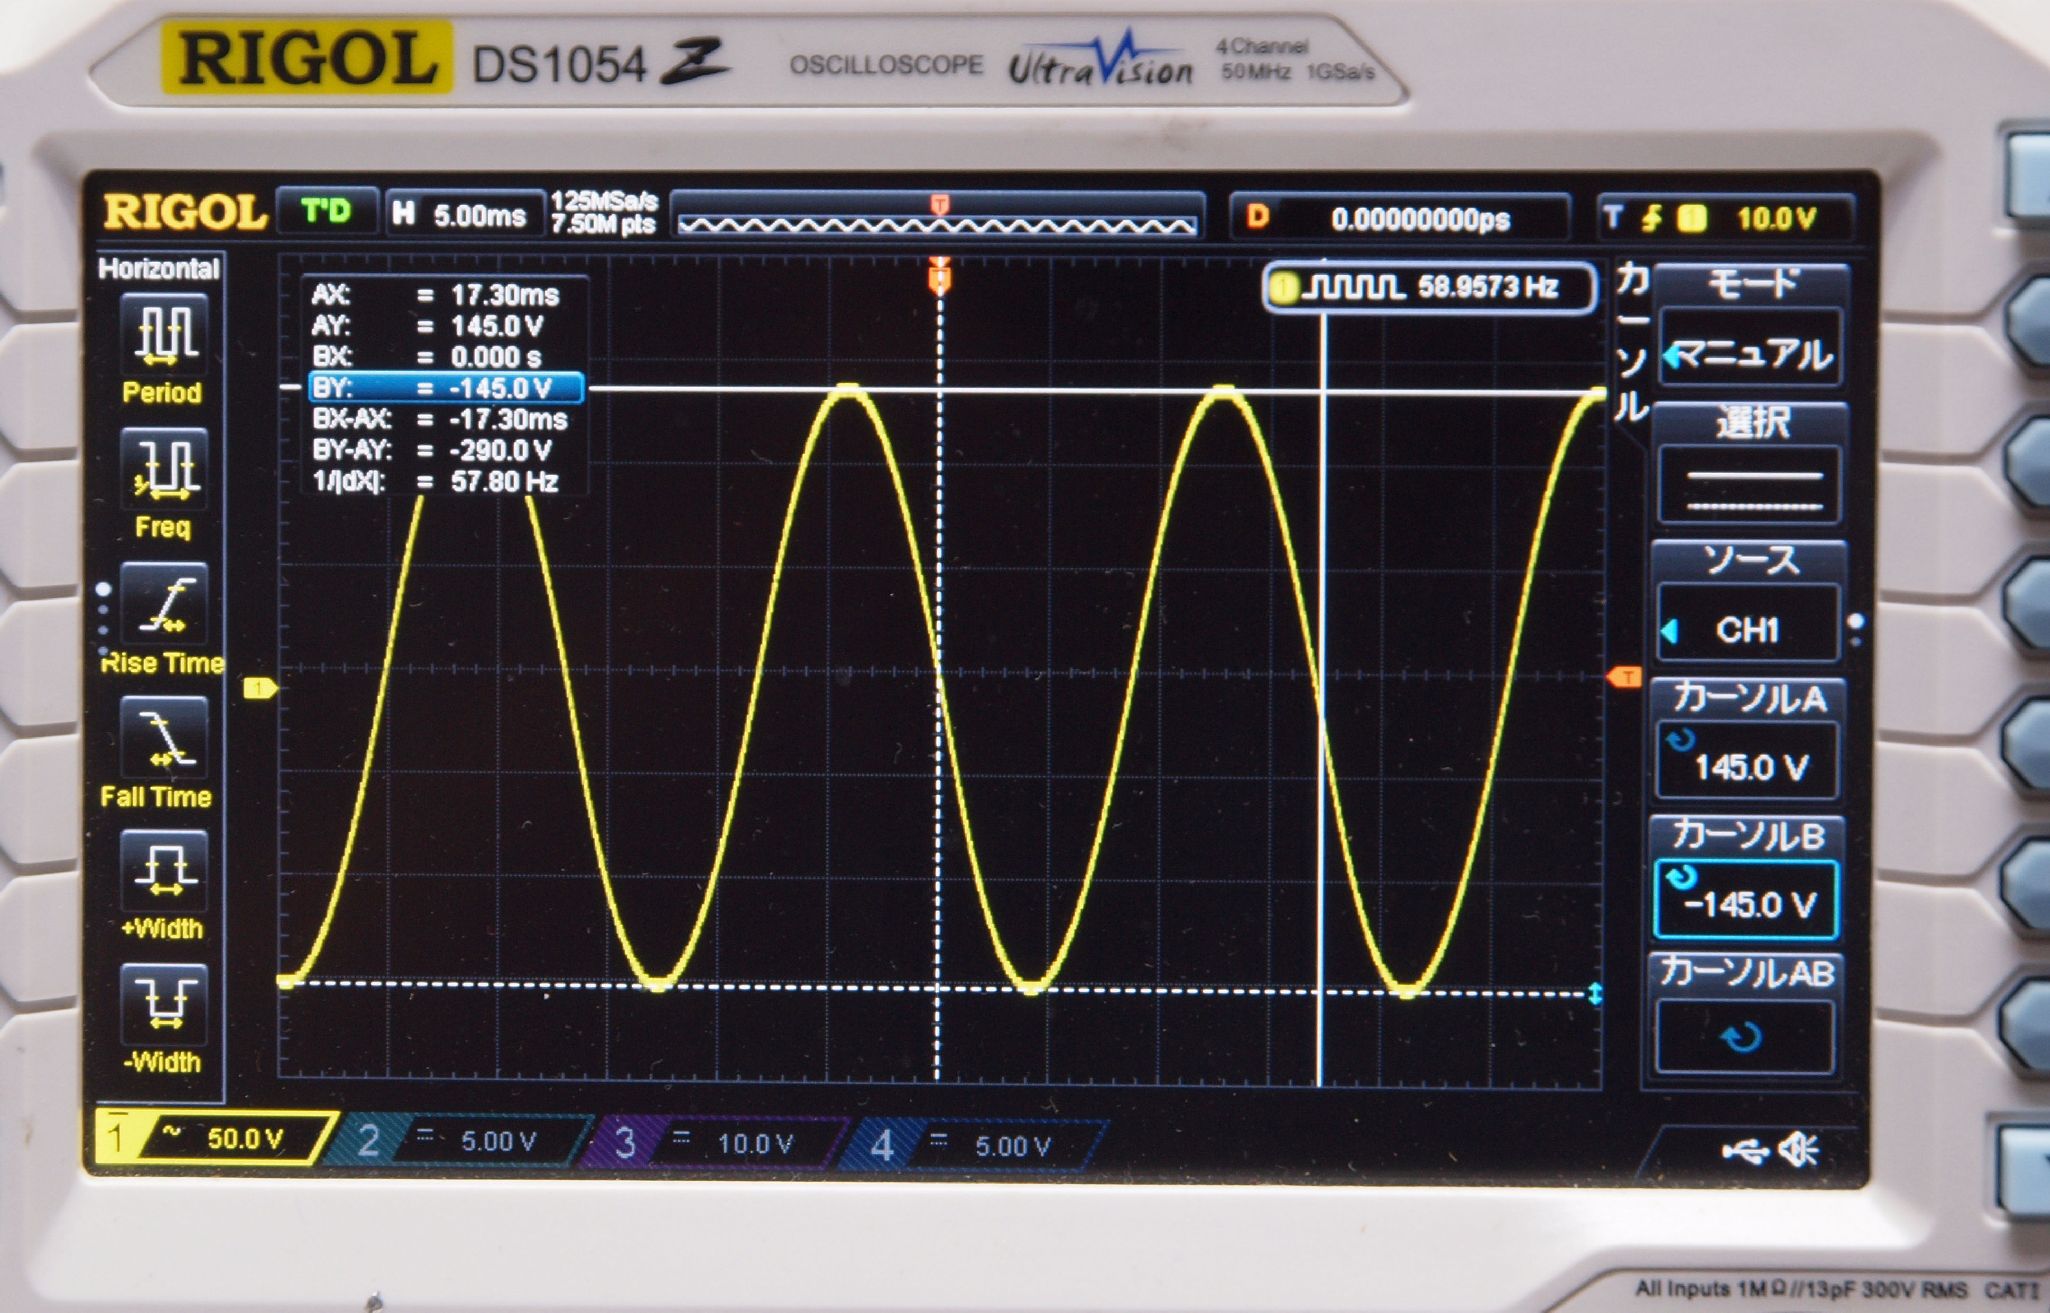Open the cursor mode マニュアル selector
This screenshot has height=1313, width=2050.
point(1750,349)
